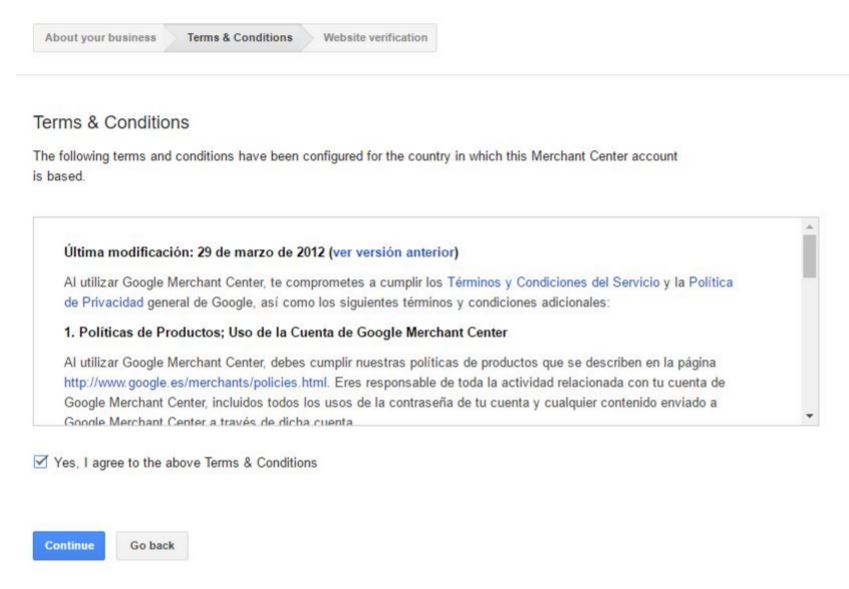Uncheck the agree to Terms checkbox

click(39, 462)
